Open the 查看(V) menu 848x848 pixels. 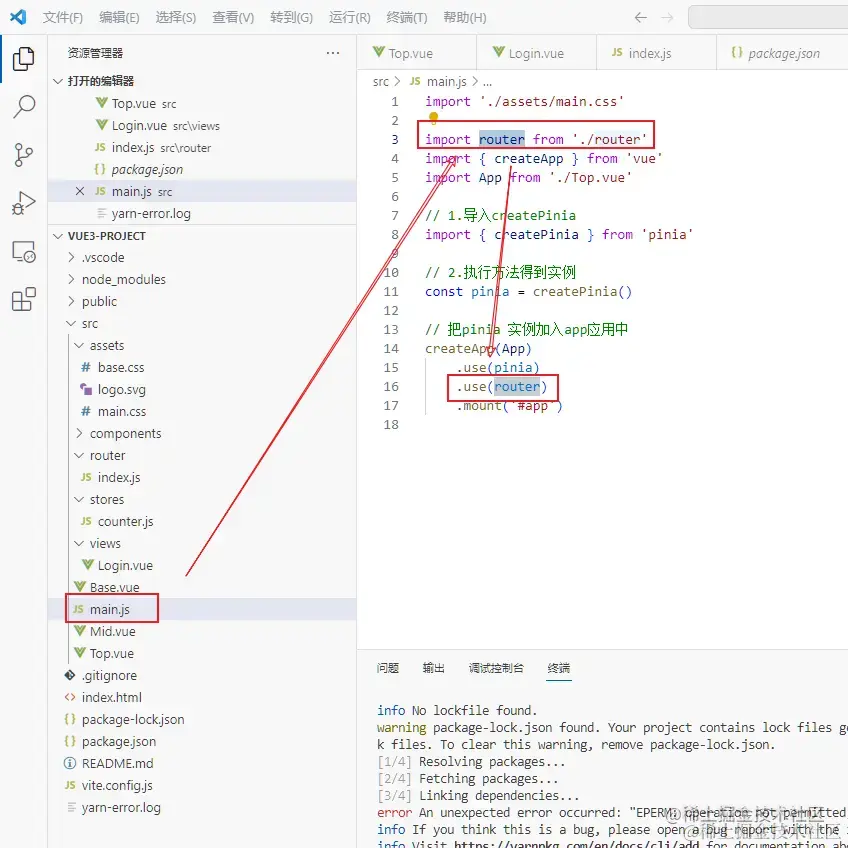pos(233,18)
